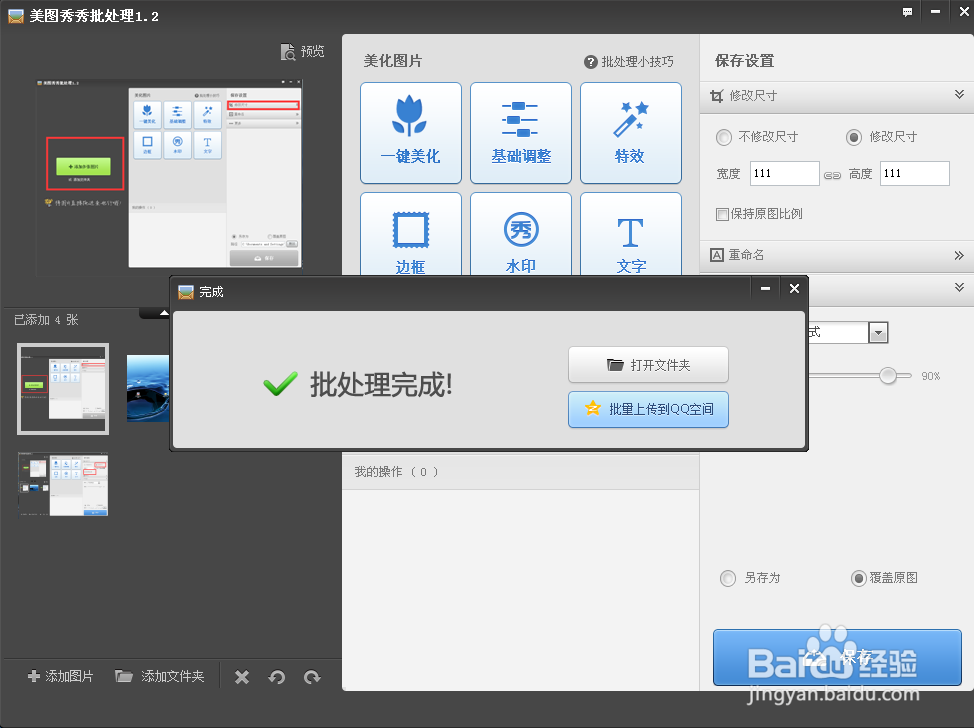Select the 水印 watermark icon
This screenshot has height=728, width=974.
[x=520, y=237]
